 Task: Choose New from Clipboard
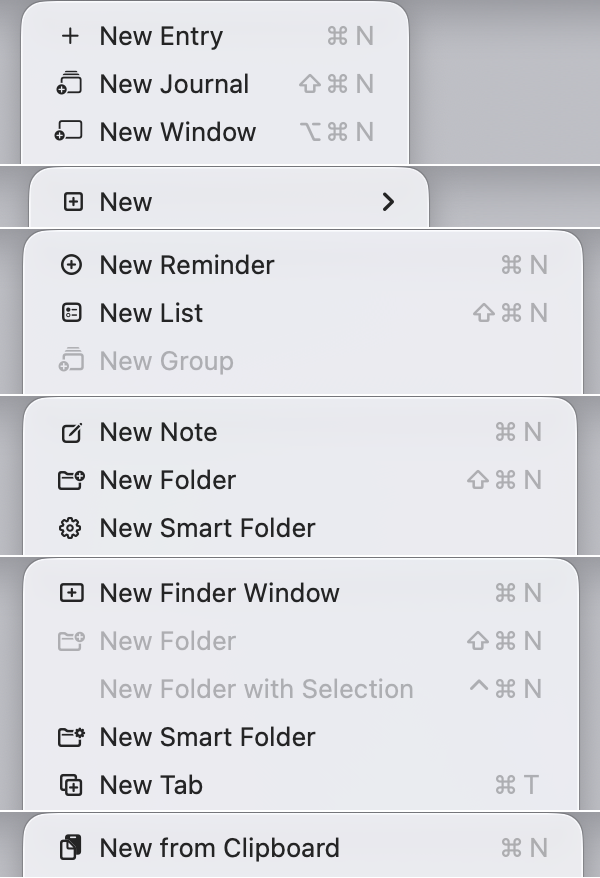click(219, 848)
